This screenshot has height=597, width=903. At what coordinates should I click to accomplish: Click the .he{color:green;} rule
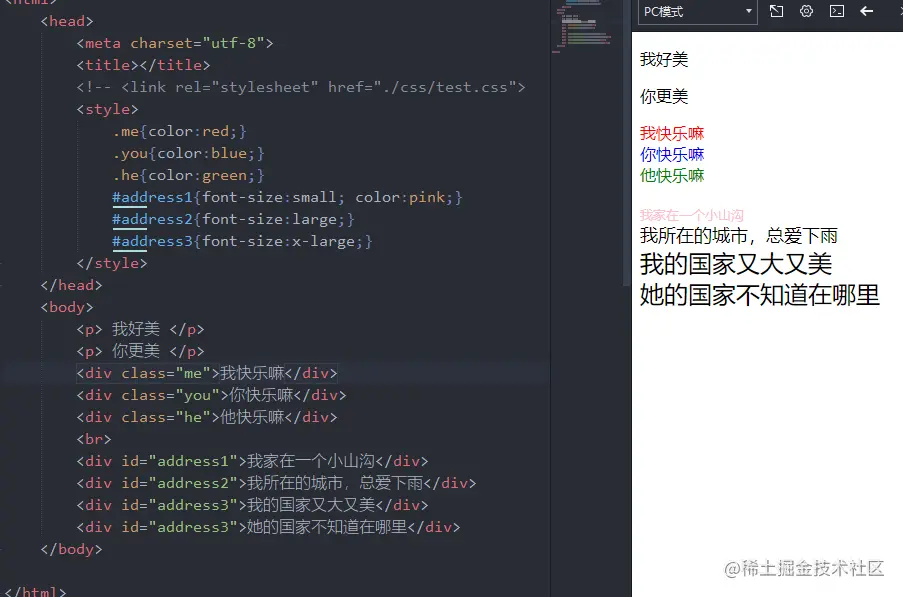[188, 175]
